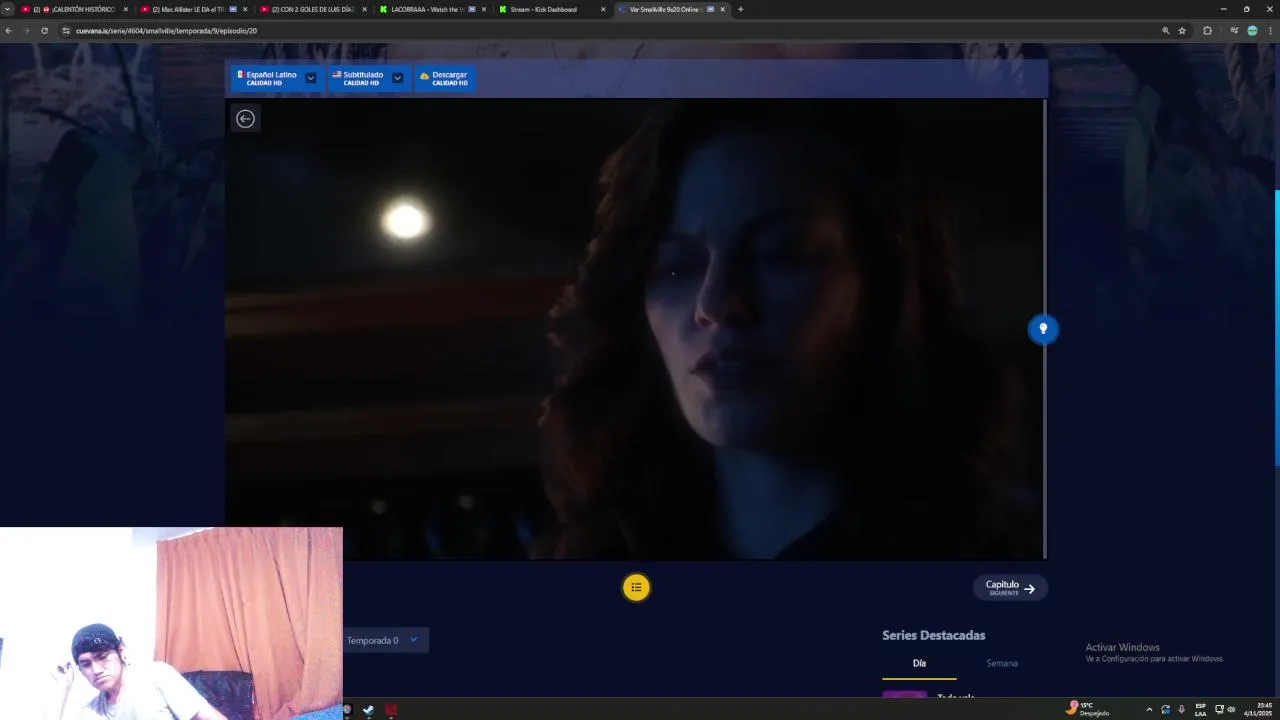Open a new browser tab

tap(740, 9)
